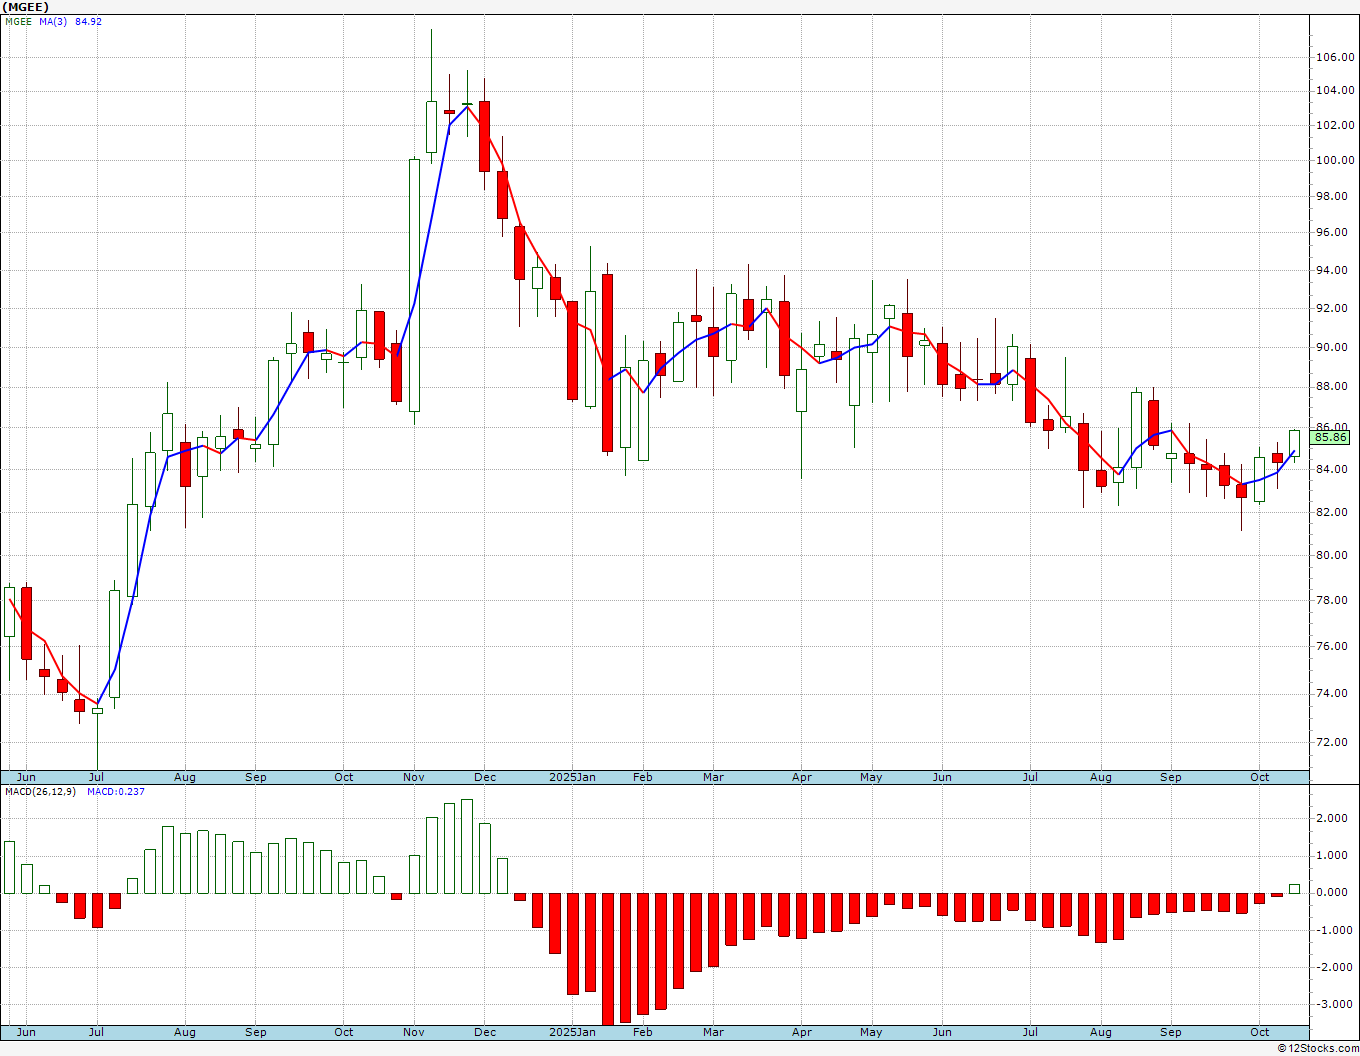This screenshot has height=1056, width=1360.
Task: Click the 106.00 price axis label
Action: (1335, 58)
